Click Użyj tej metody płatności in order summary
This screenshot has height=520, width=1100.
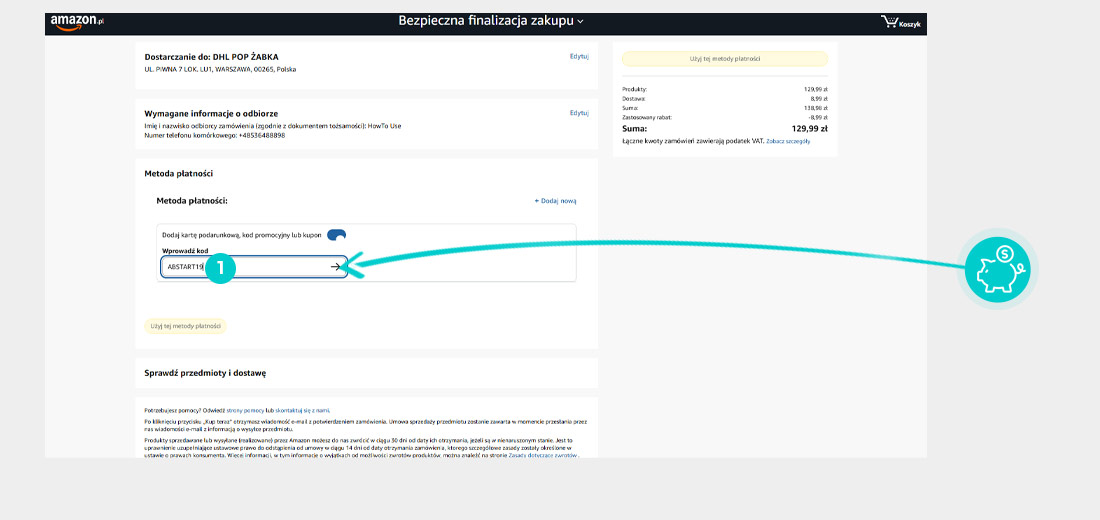pyautogui.click(x=725, y=59)
